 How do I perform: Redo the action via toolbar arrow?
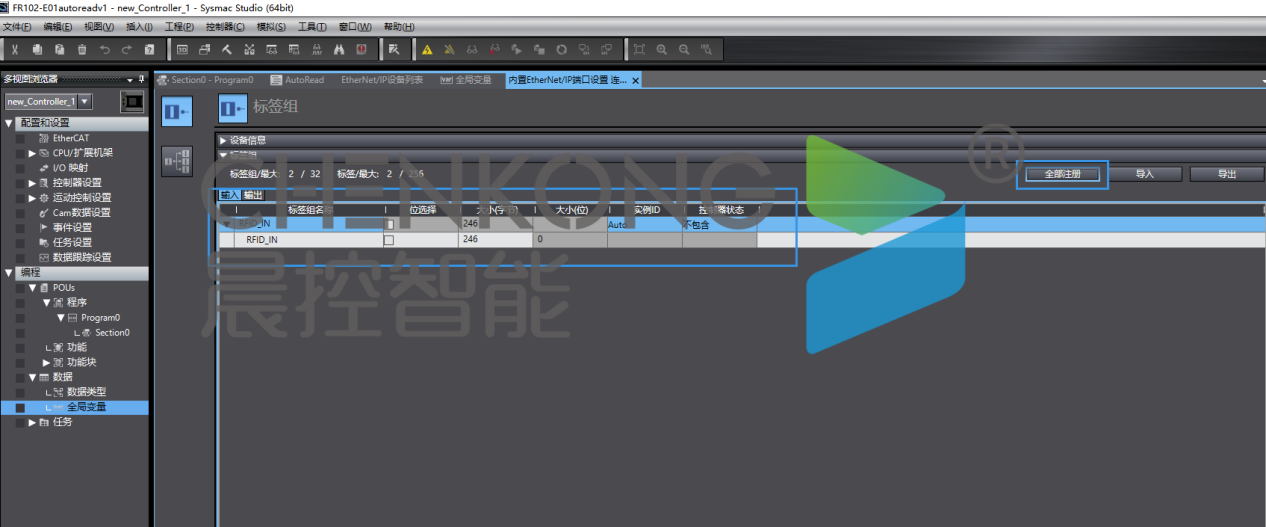point(127,49)
